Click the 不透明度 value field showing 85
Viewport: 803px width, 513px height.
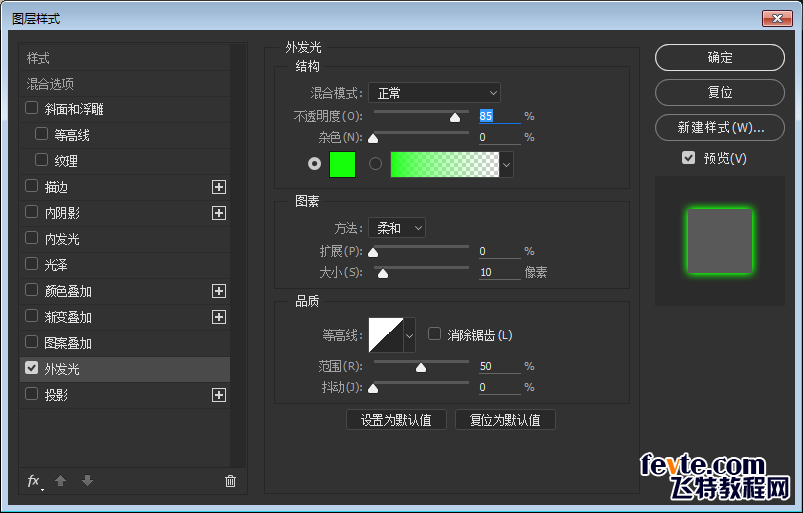point(499,116)
